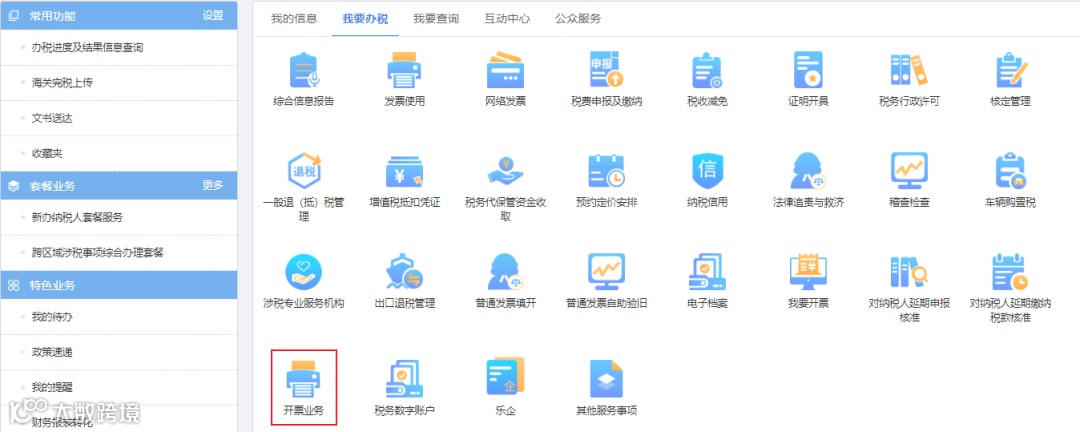Open 乐企 icon

[x=505, y=376]
